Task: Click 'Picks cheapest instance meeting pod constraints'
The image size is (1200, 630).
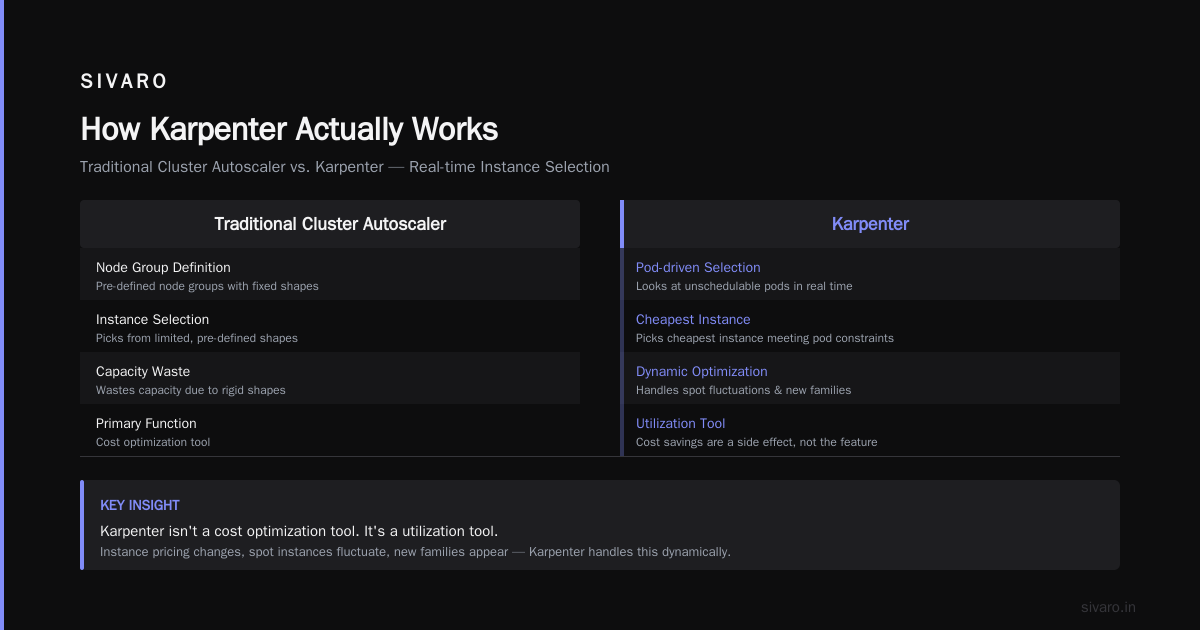Action: (765, 338)
